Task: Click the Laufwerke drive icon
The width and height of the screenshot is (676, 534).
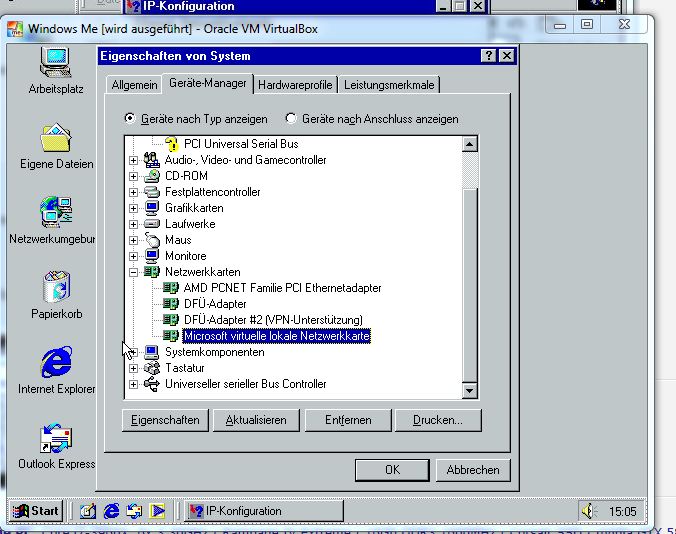Action: [151, 224]
